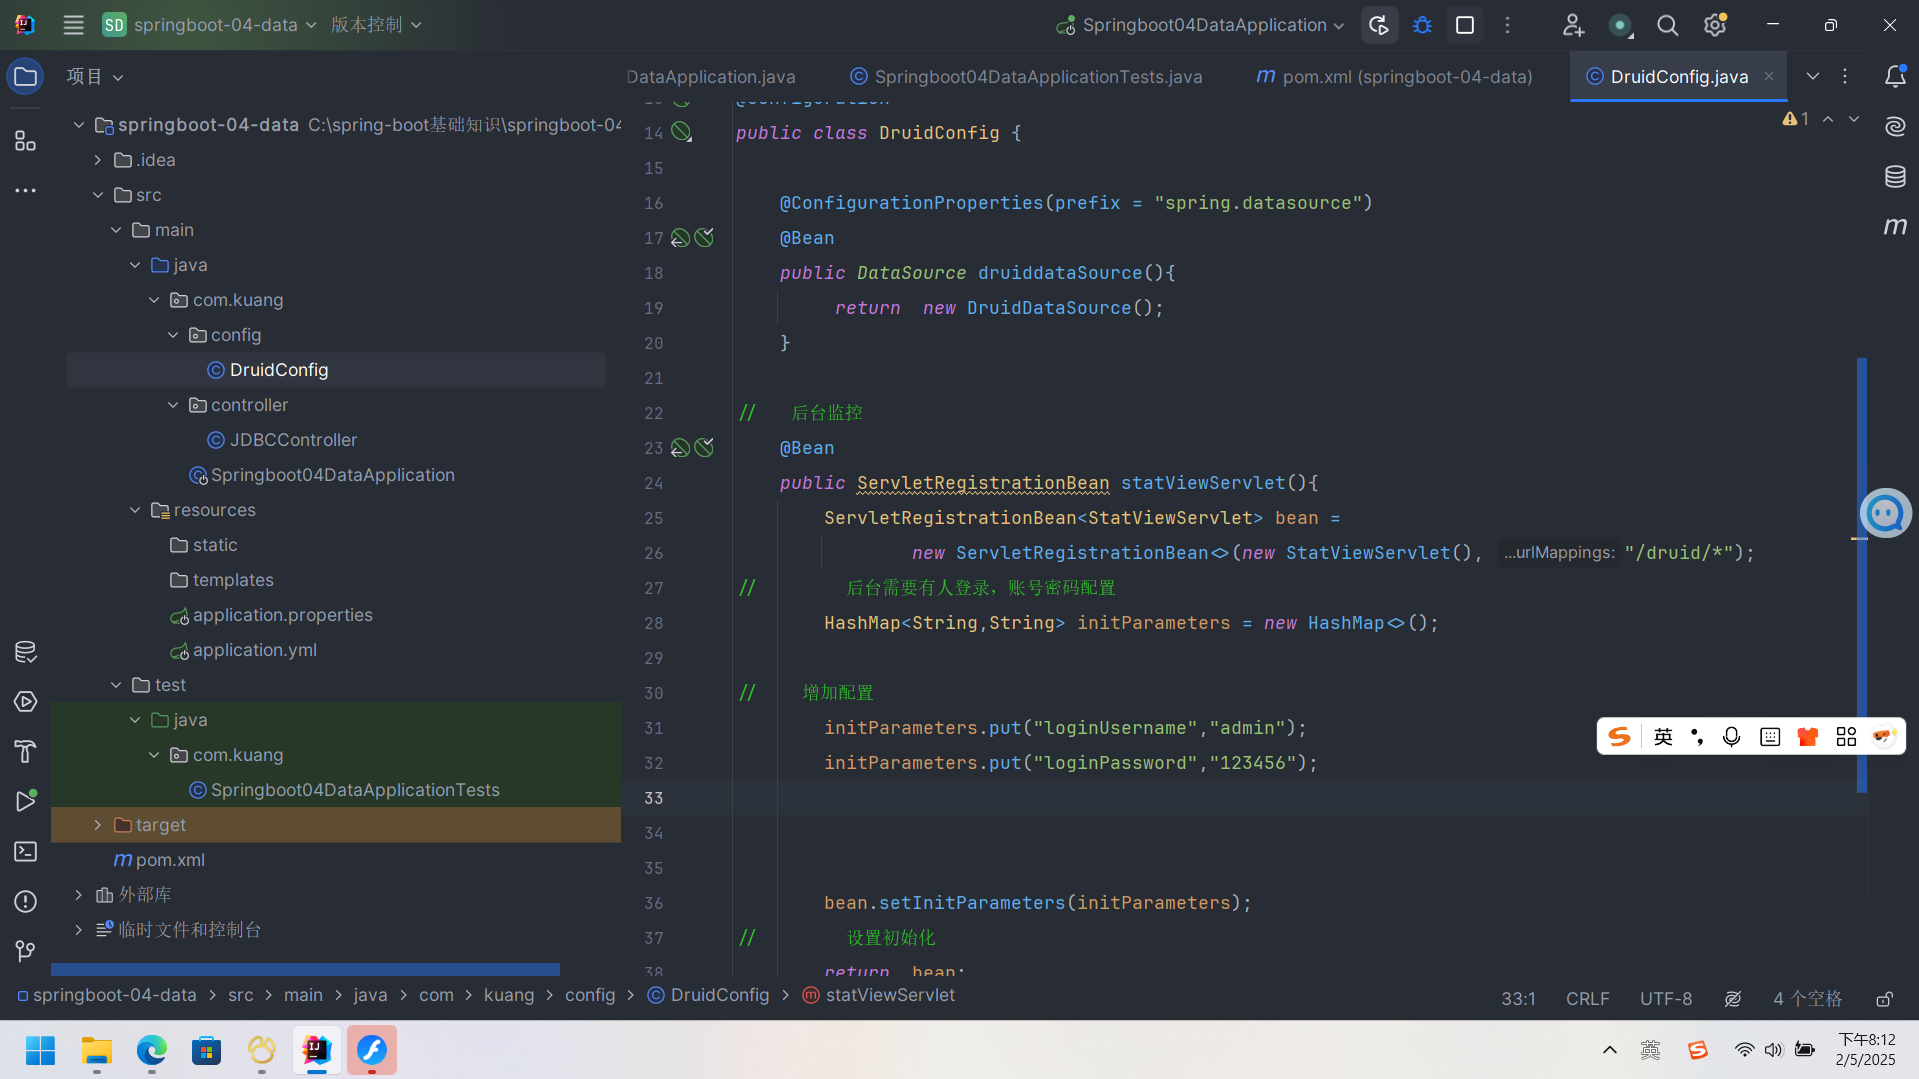Open the run configuration dropdown

coord(1200,25)
